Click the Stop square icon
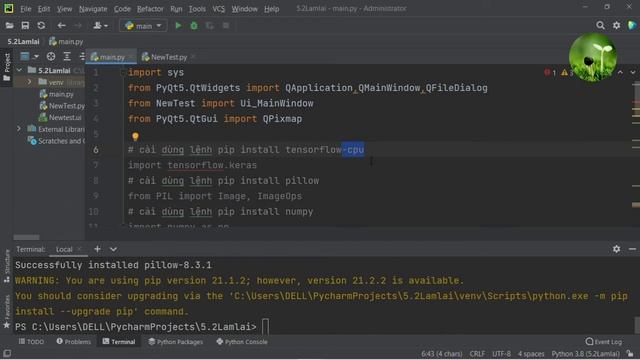 226,25
